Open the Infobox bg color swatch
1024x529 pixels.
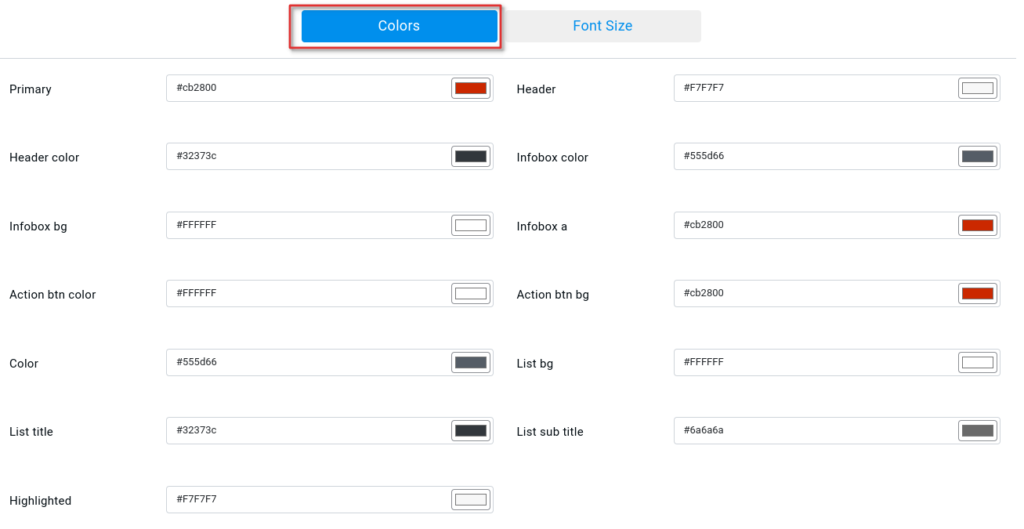coord(470,225)
